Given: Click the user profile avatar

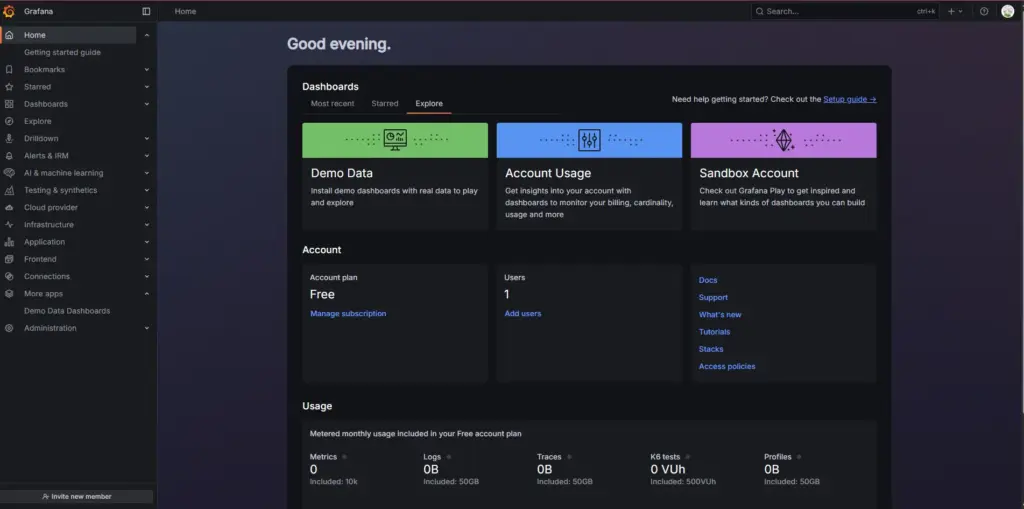Looking at the screenshot, I should point(1007,11).
